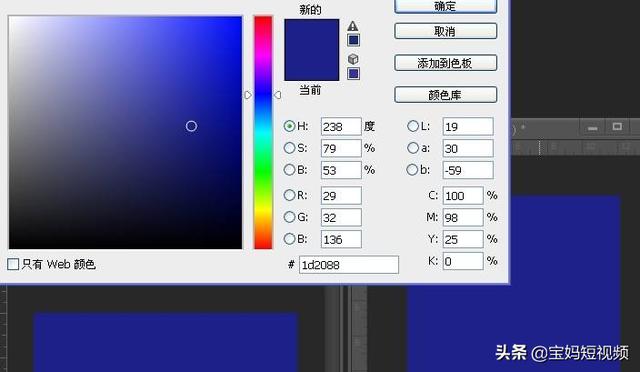Click the not-web-safe cube icon

[353, 59]
